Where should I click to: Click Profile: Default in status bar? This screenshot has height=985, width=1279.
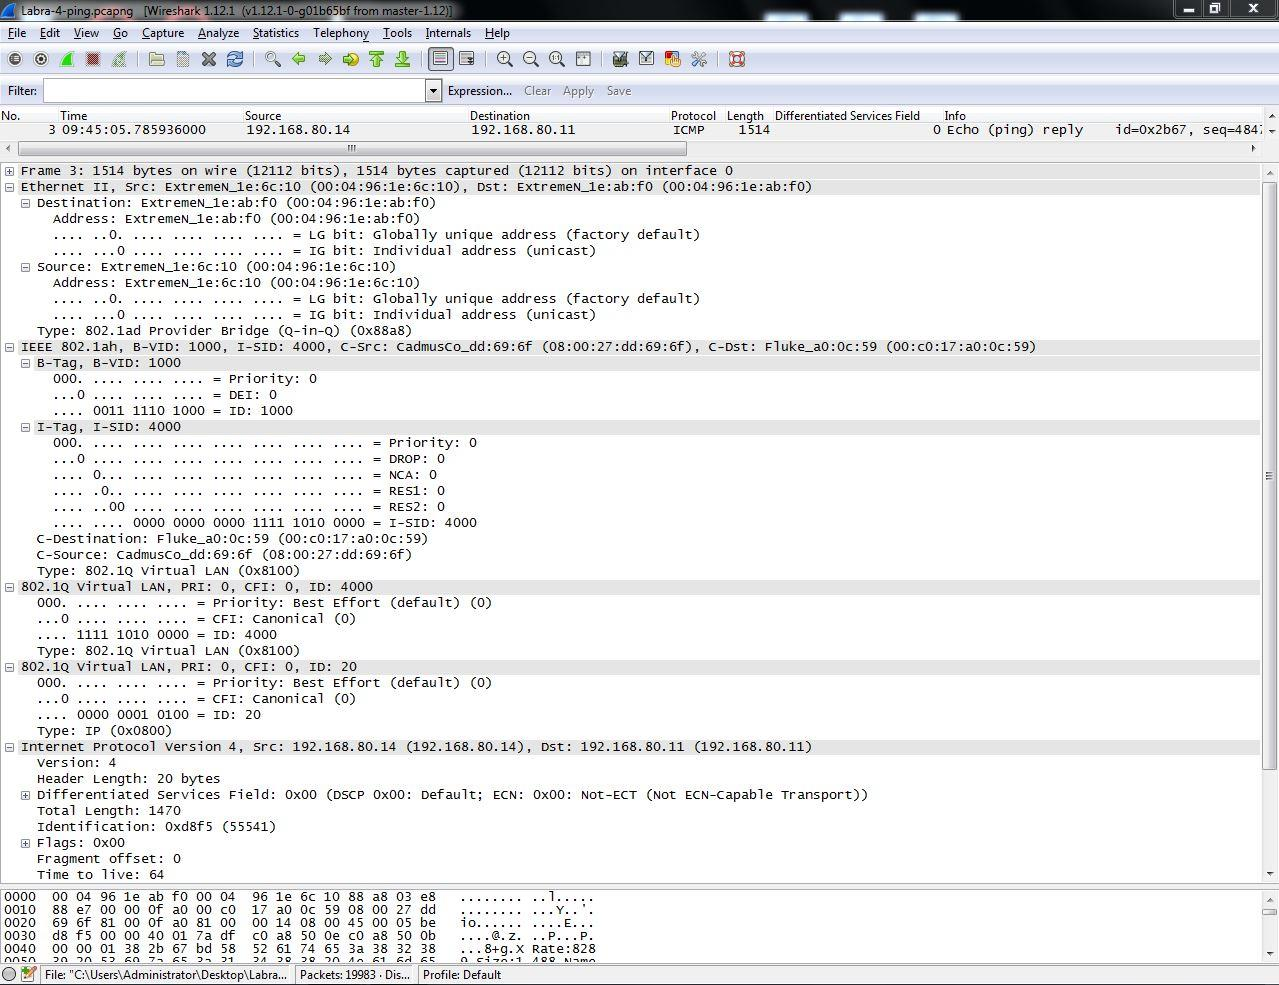click(462, 975)
